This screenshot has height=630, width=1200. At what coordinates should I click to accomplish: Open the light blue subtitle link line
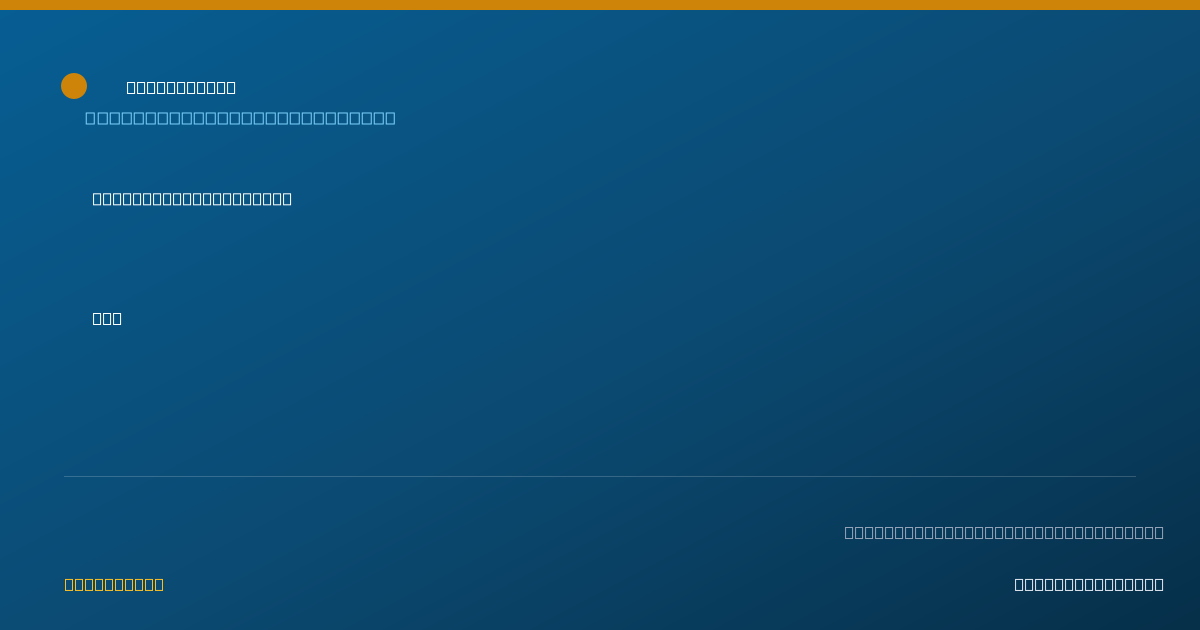[240, 118]
